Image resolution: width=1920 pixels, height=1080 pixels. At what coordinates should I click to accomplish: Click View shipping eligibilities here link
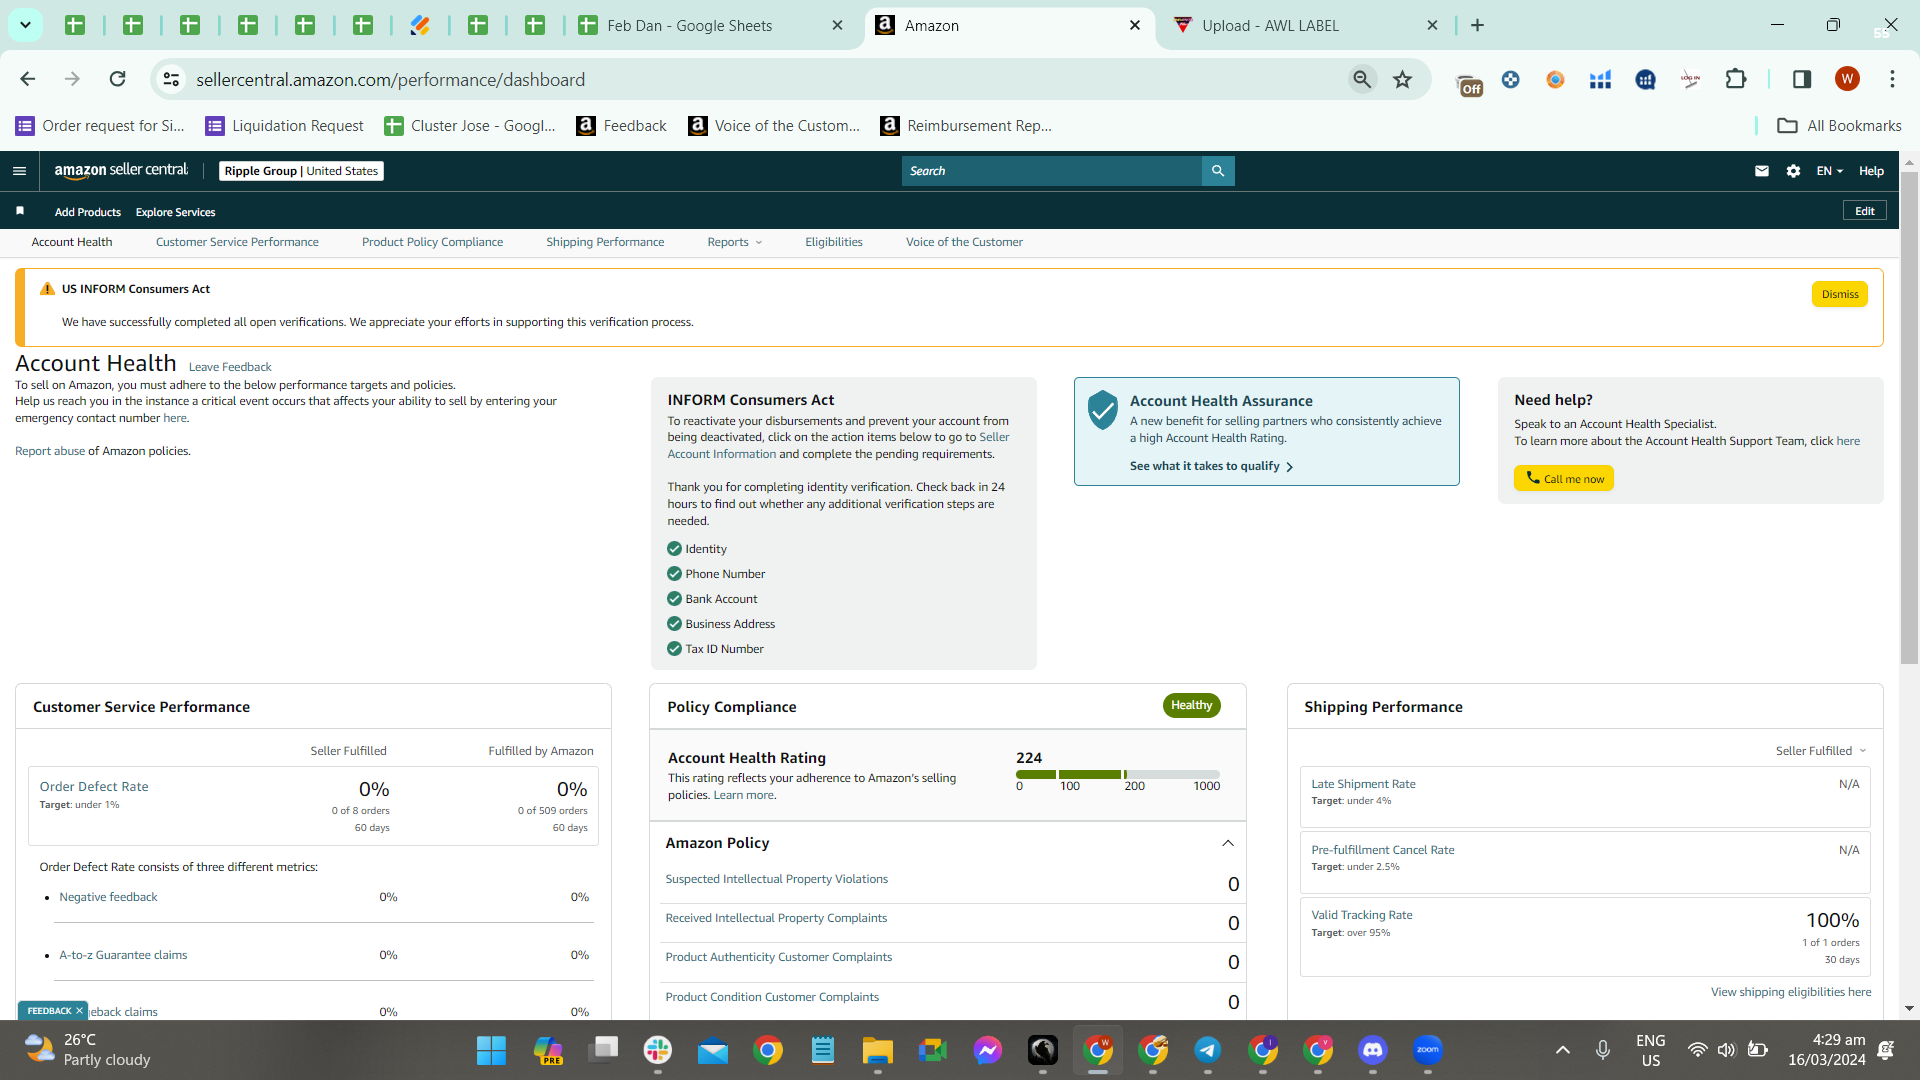(1791, 992)
